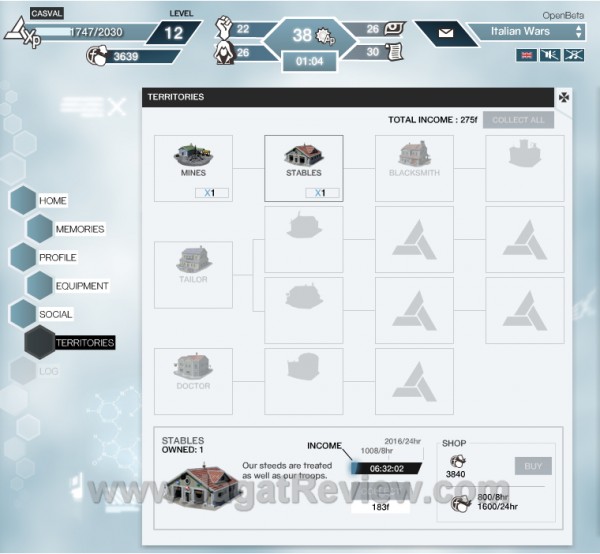Click the Level 12 badge
This screenshot has height=554, width=600.
[x=174, y=33]
